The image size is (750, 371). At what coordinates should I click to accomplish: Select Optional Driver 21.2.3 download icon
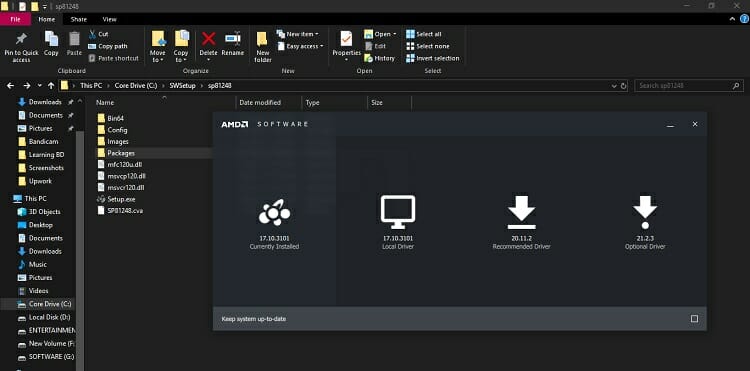pyautogui.click(x=645, y=212)
